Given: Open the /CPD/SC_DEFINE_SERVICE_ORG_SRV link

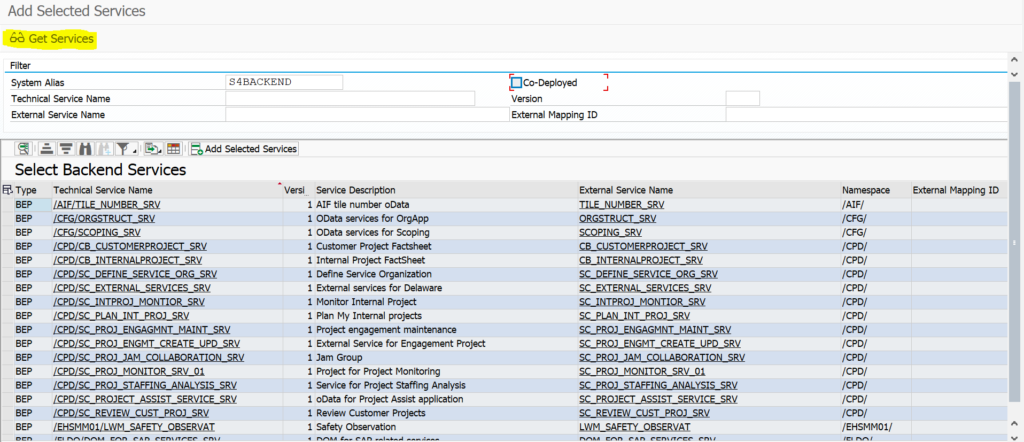Looking at the screenshot, I should [x=135, y=274].
